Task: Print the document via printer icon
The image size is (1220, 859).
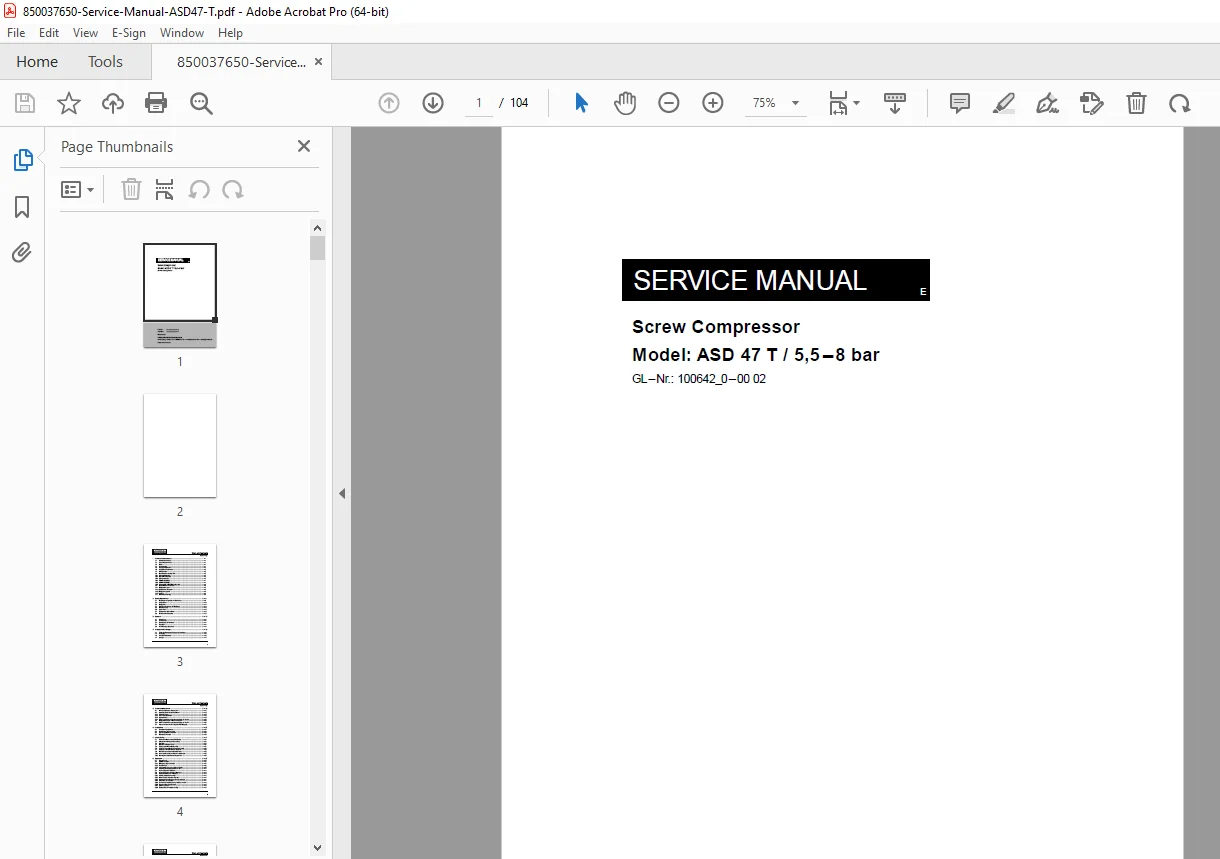Action: [156, 103]
